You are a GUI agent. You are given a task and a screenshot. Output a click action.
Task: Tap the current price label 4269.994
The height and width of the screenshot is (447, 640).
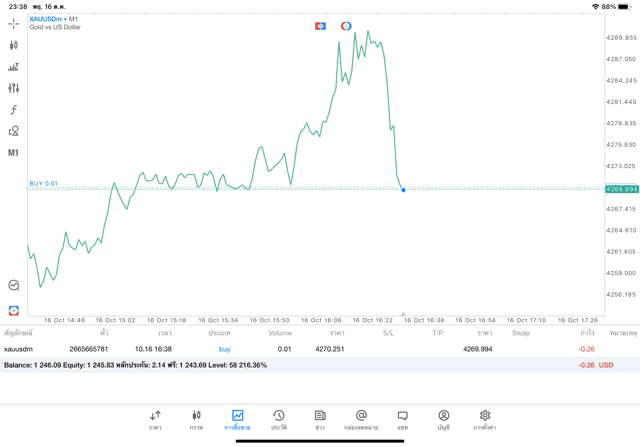pyautogui.click(x=621, y=189)
